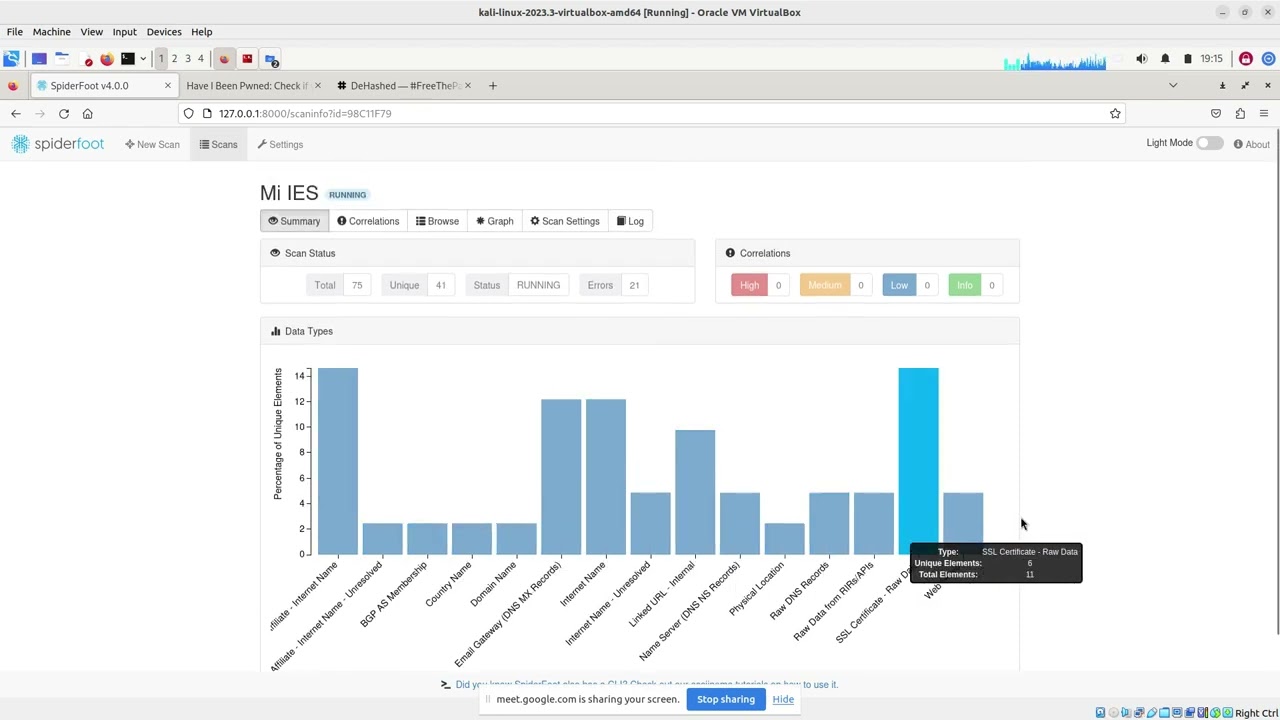Viewport: 1280px width, 720px height.
Task: Select the Summary tab
Action: click(294, 221)
